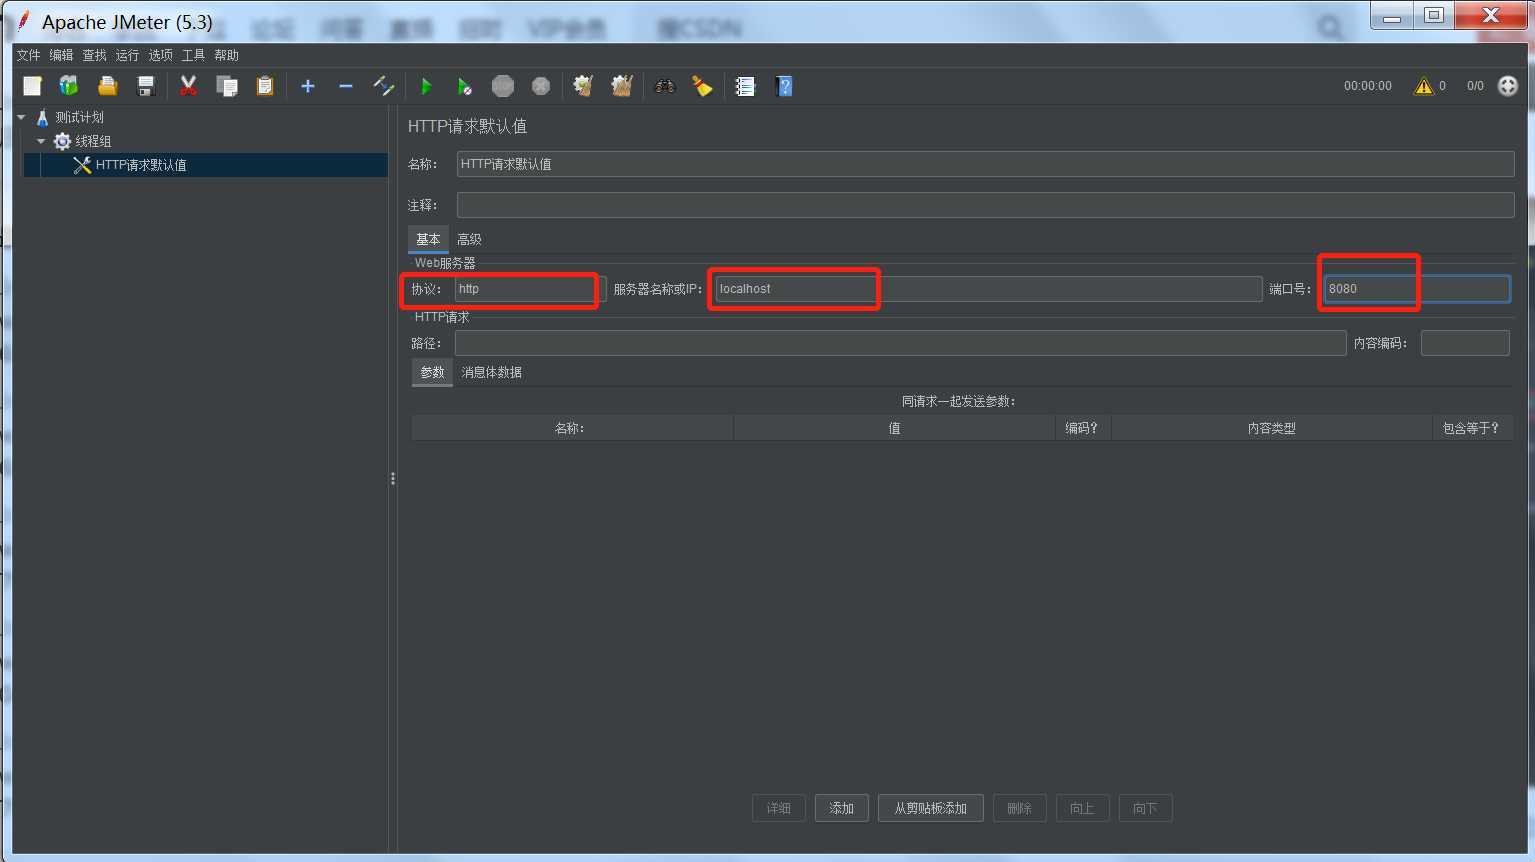The height and width of the screenshot is (862, 1535).
Task: Click the 00:00:00 elapsed timer
Action: point(1367,86)
